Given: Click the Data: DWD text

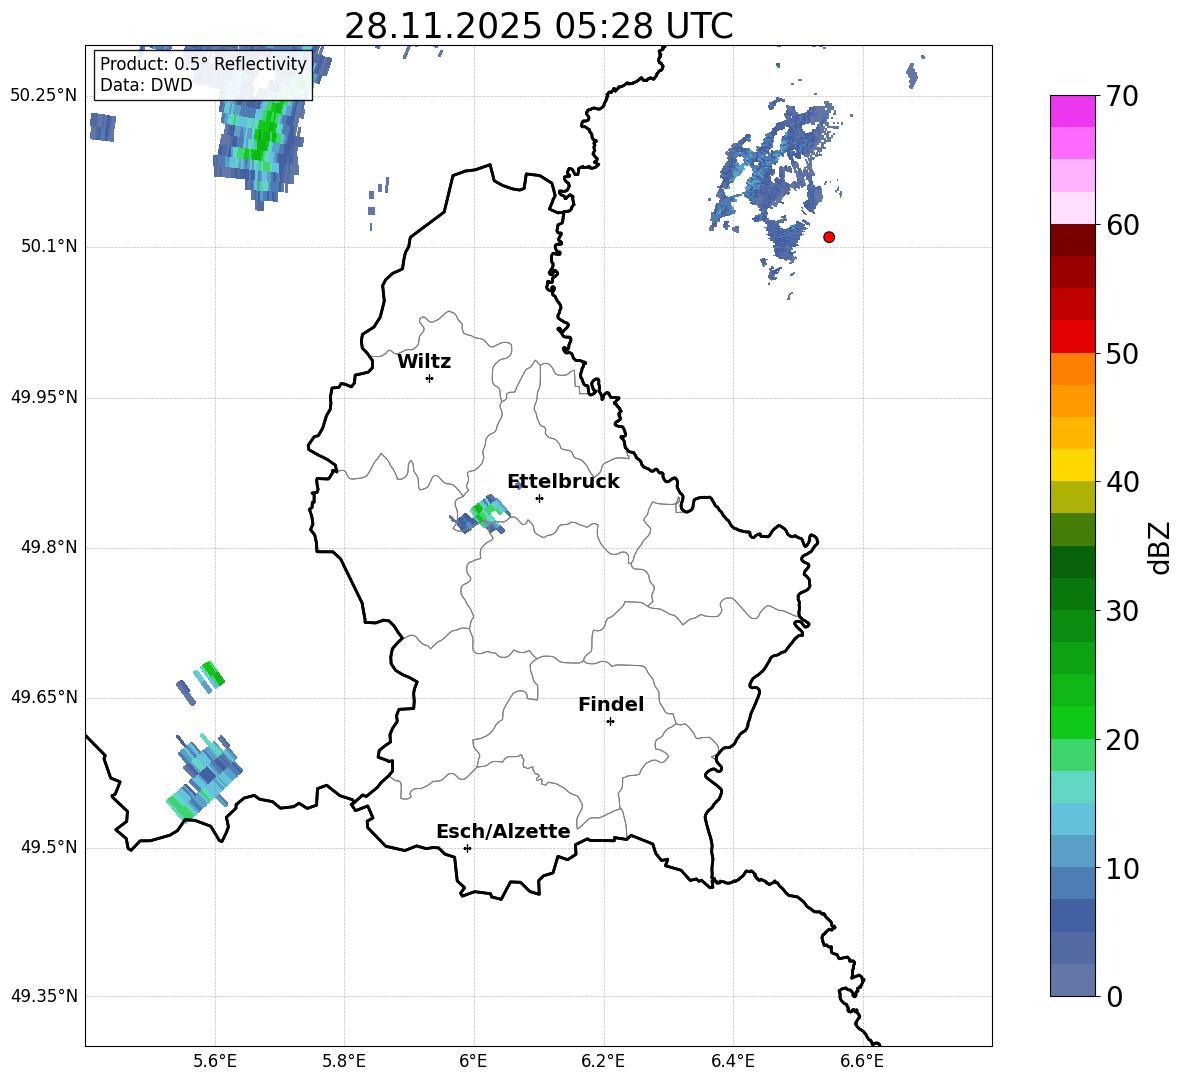Looking at the screenshot, I should [x=146, y=85].
